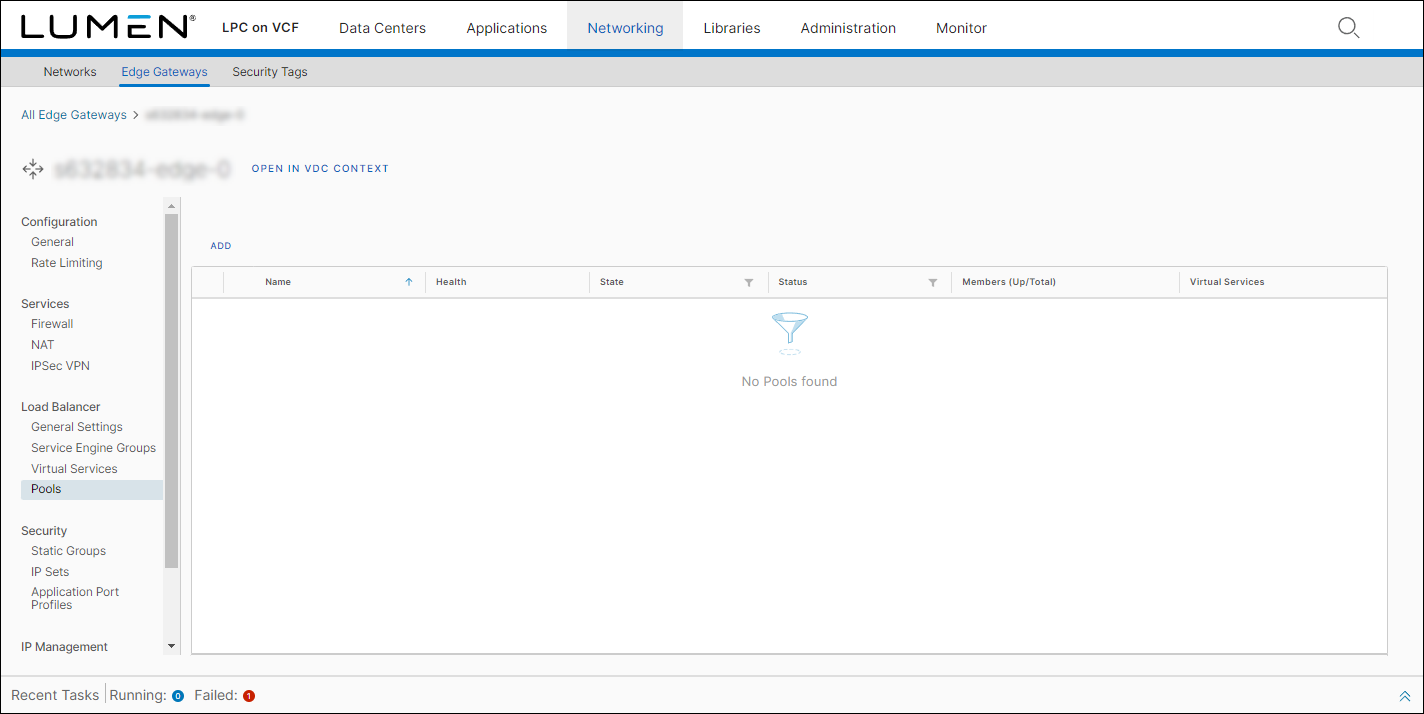Click the Health column header
Viewport: 1424px width, 714px height.
[x=451, y=282]
